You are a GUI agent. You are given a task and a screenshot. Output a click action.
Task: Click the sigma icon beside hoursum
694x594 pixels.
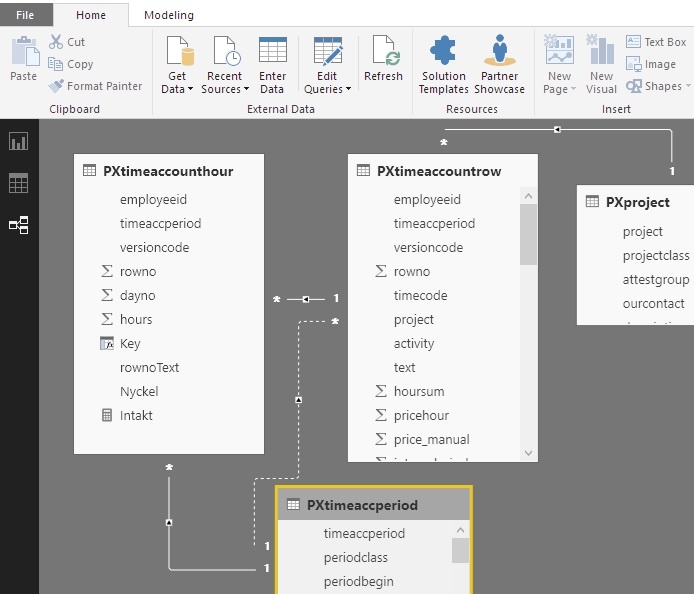point(381,391)
